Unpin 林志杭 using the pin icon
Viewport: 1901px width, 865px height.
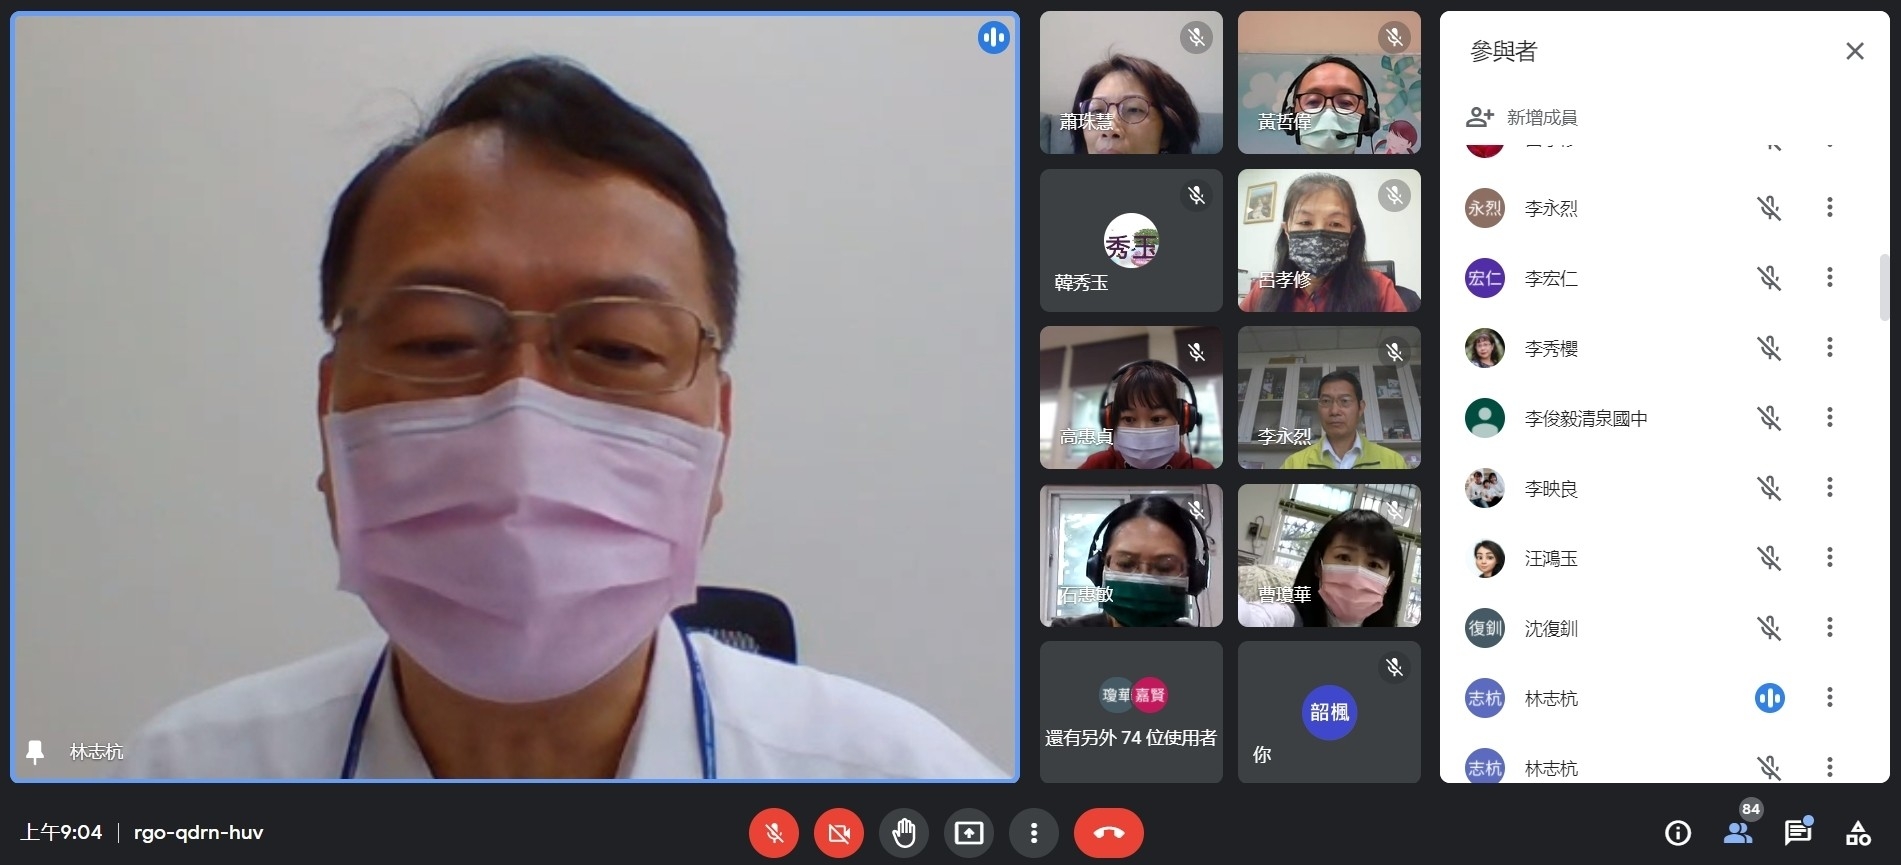[35, 752]
